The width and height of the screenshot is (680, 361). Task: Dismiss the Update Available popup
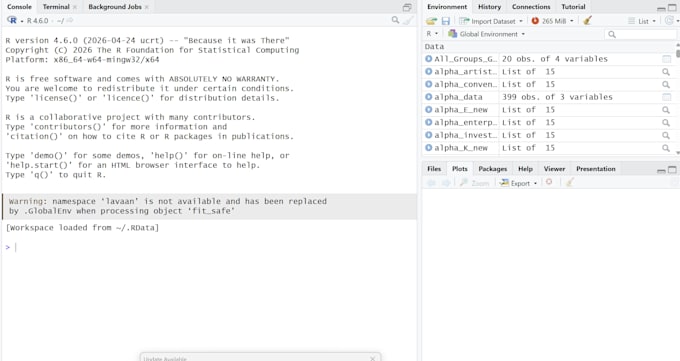(373, 358)
